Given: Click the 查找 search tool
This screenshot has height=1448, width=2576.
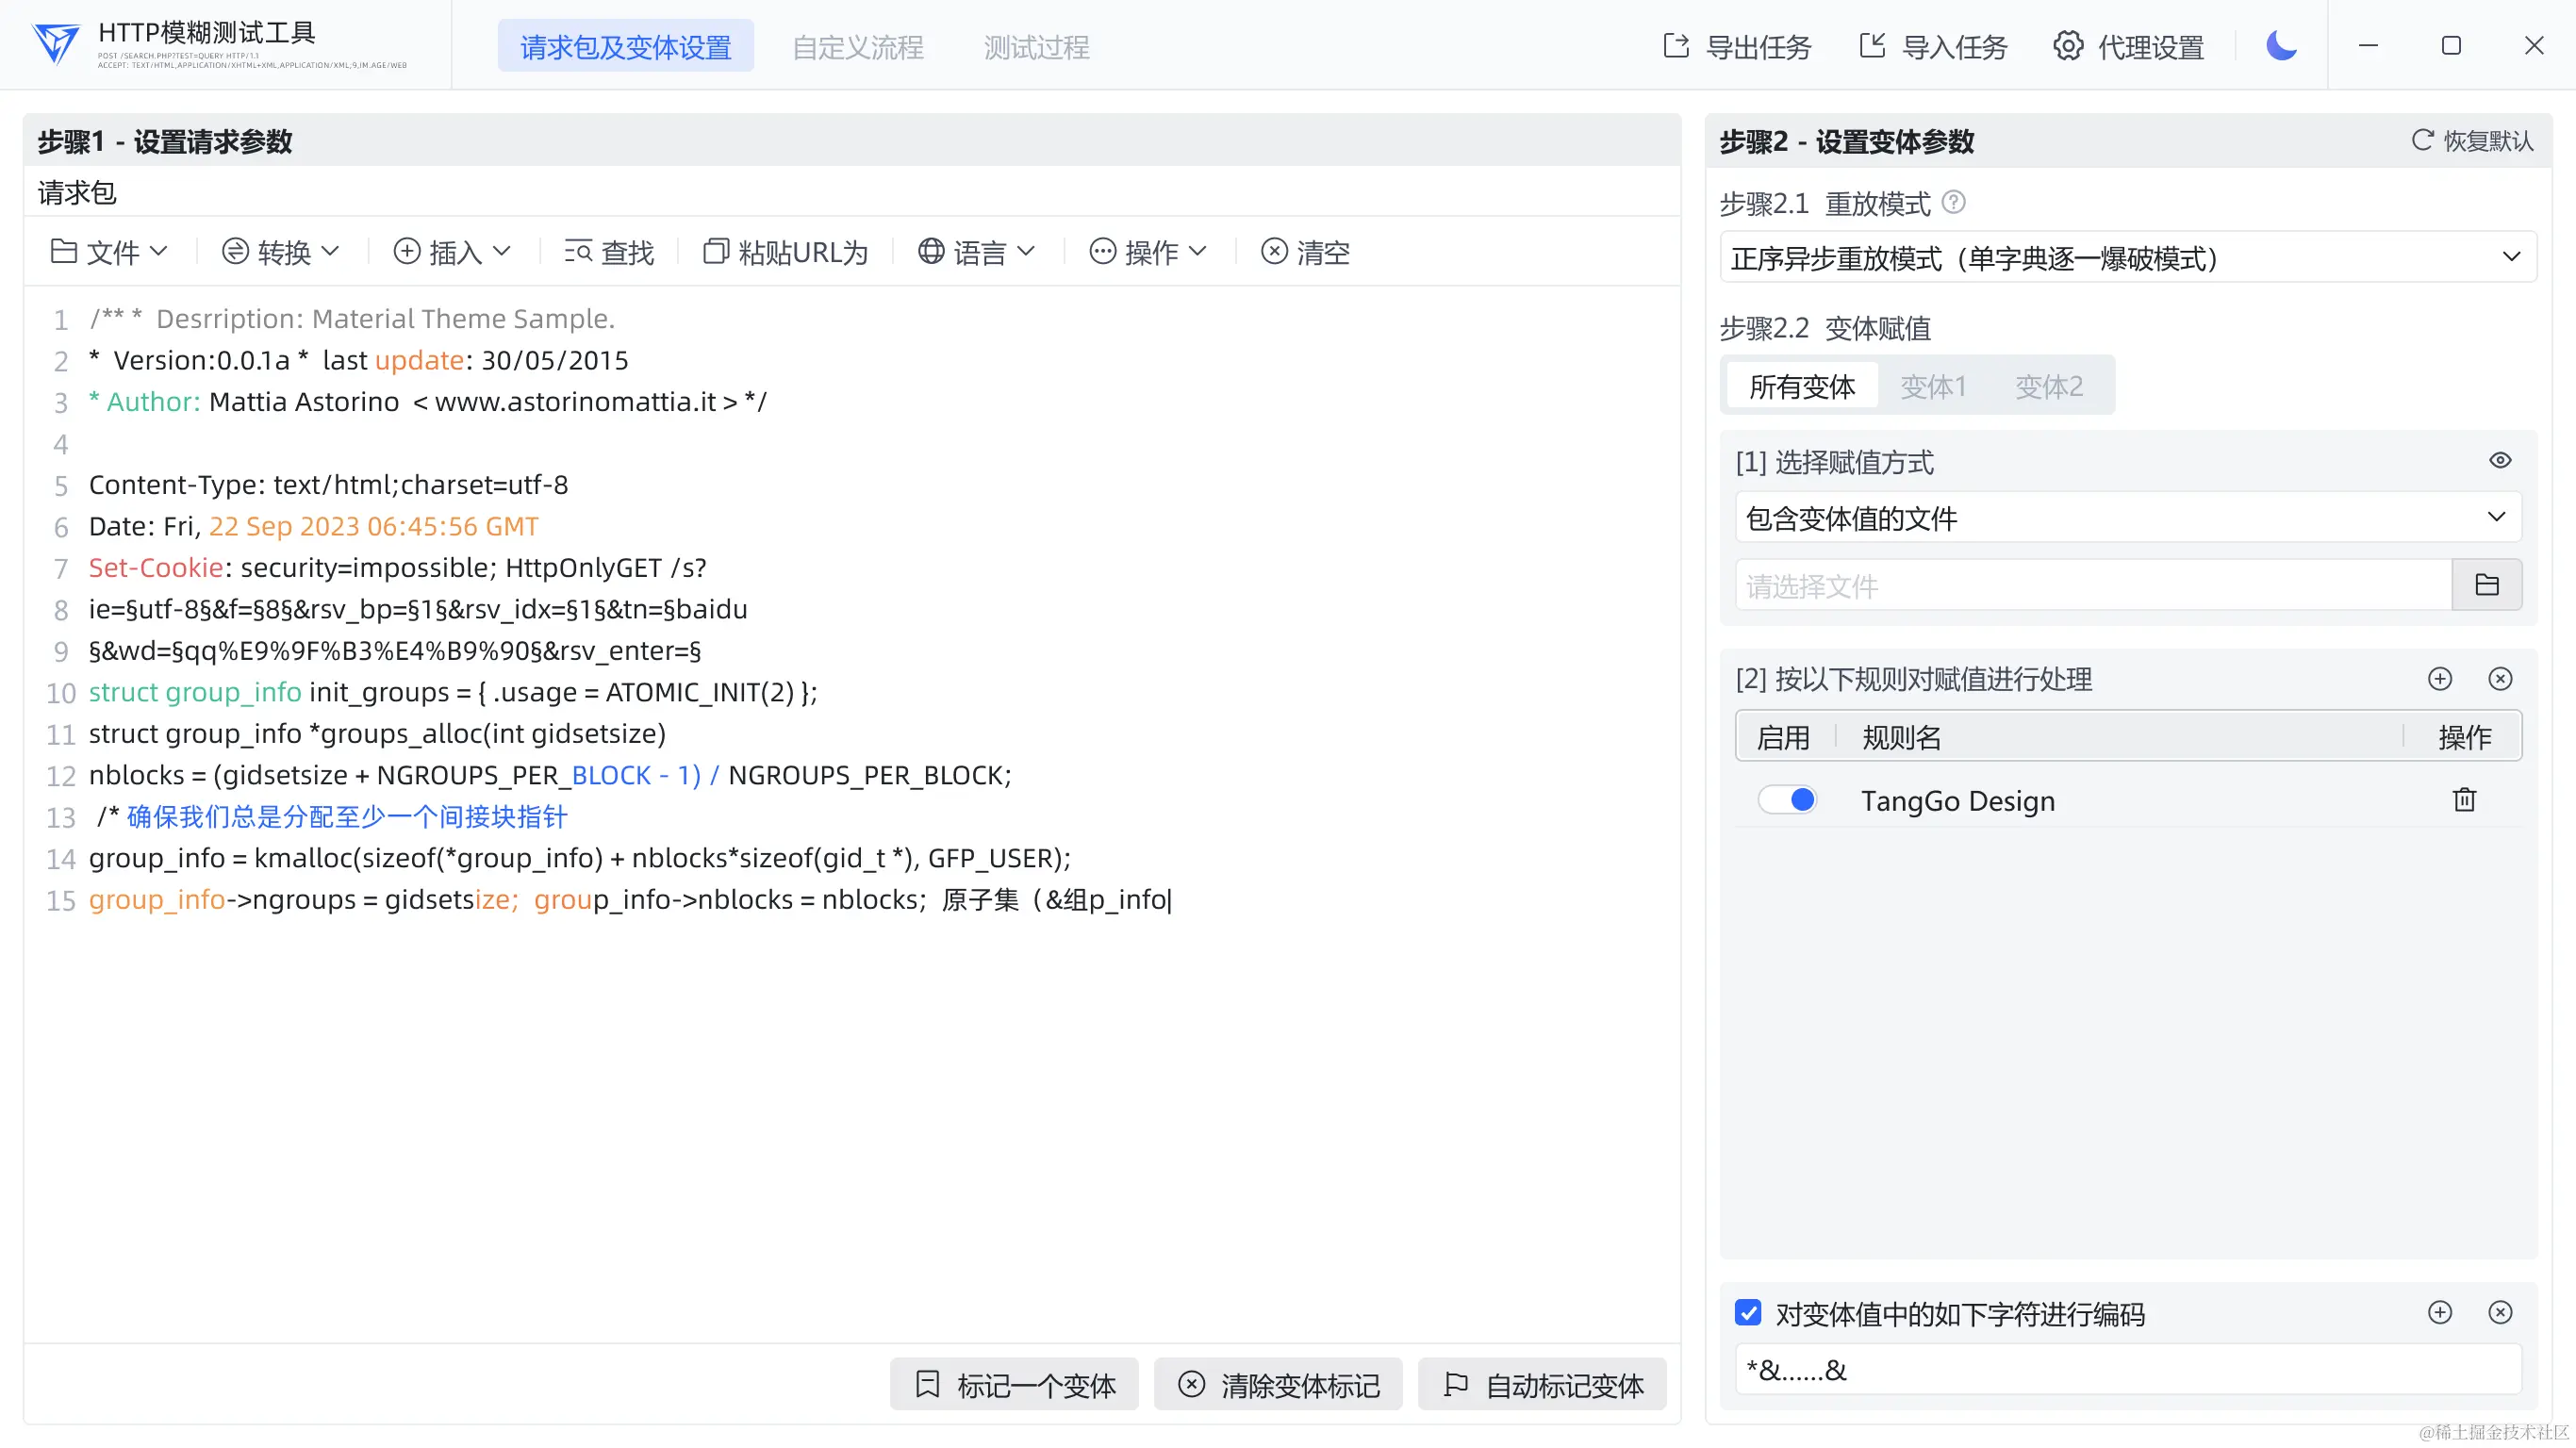Looking at the screenshot, I should tap(609, 252).
